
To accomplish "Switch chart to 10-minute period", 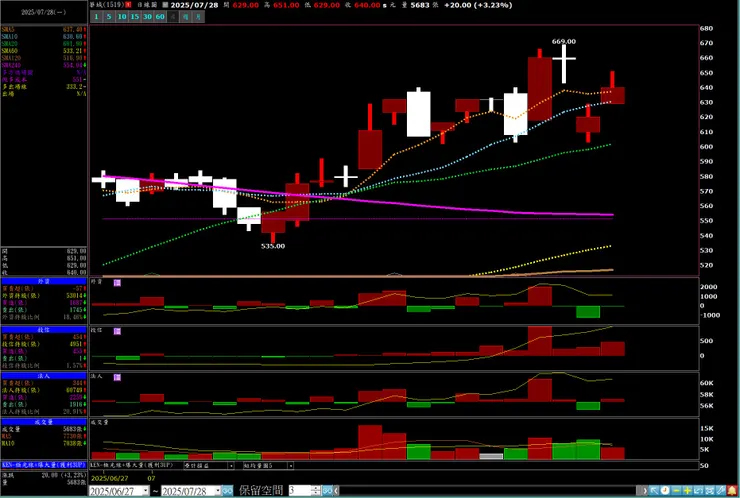I will click(x=122, y=17).
